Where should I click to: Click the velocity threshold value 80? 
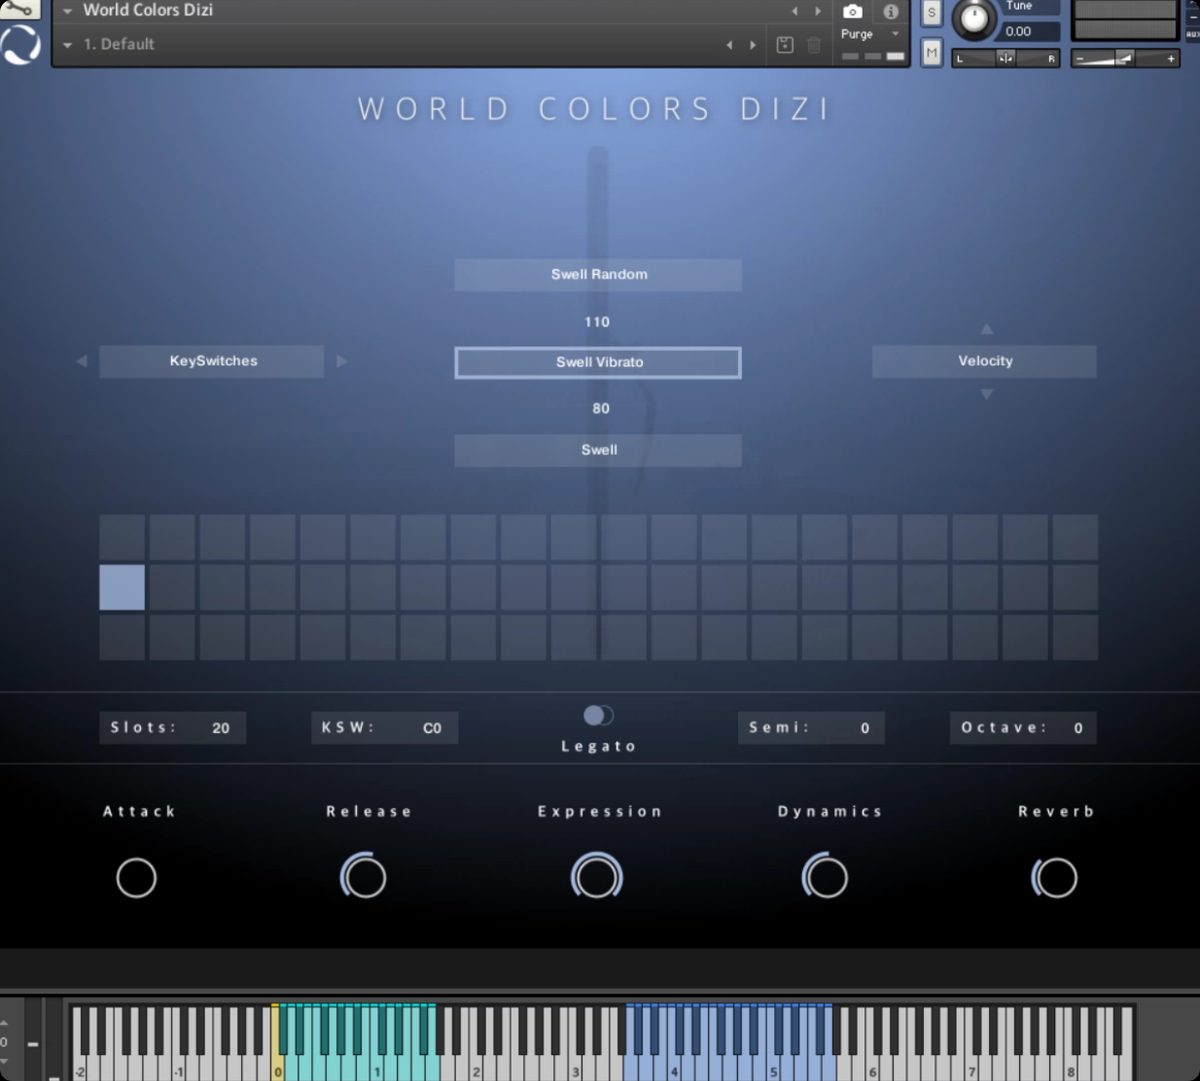(x=600, y=408)
